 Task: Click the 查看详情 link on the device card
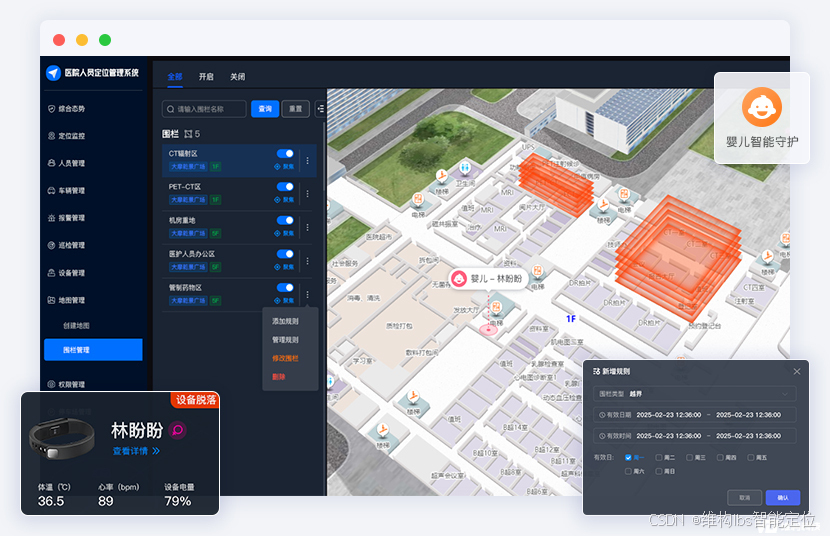(135, 451)
